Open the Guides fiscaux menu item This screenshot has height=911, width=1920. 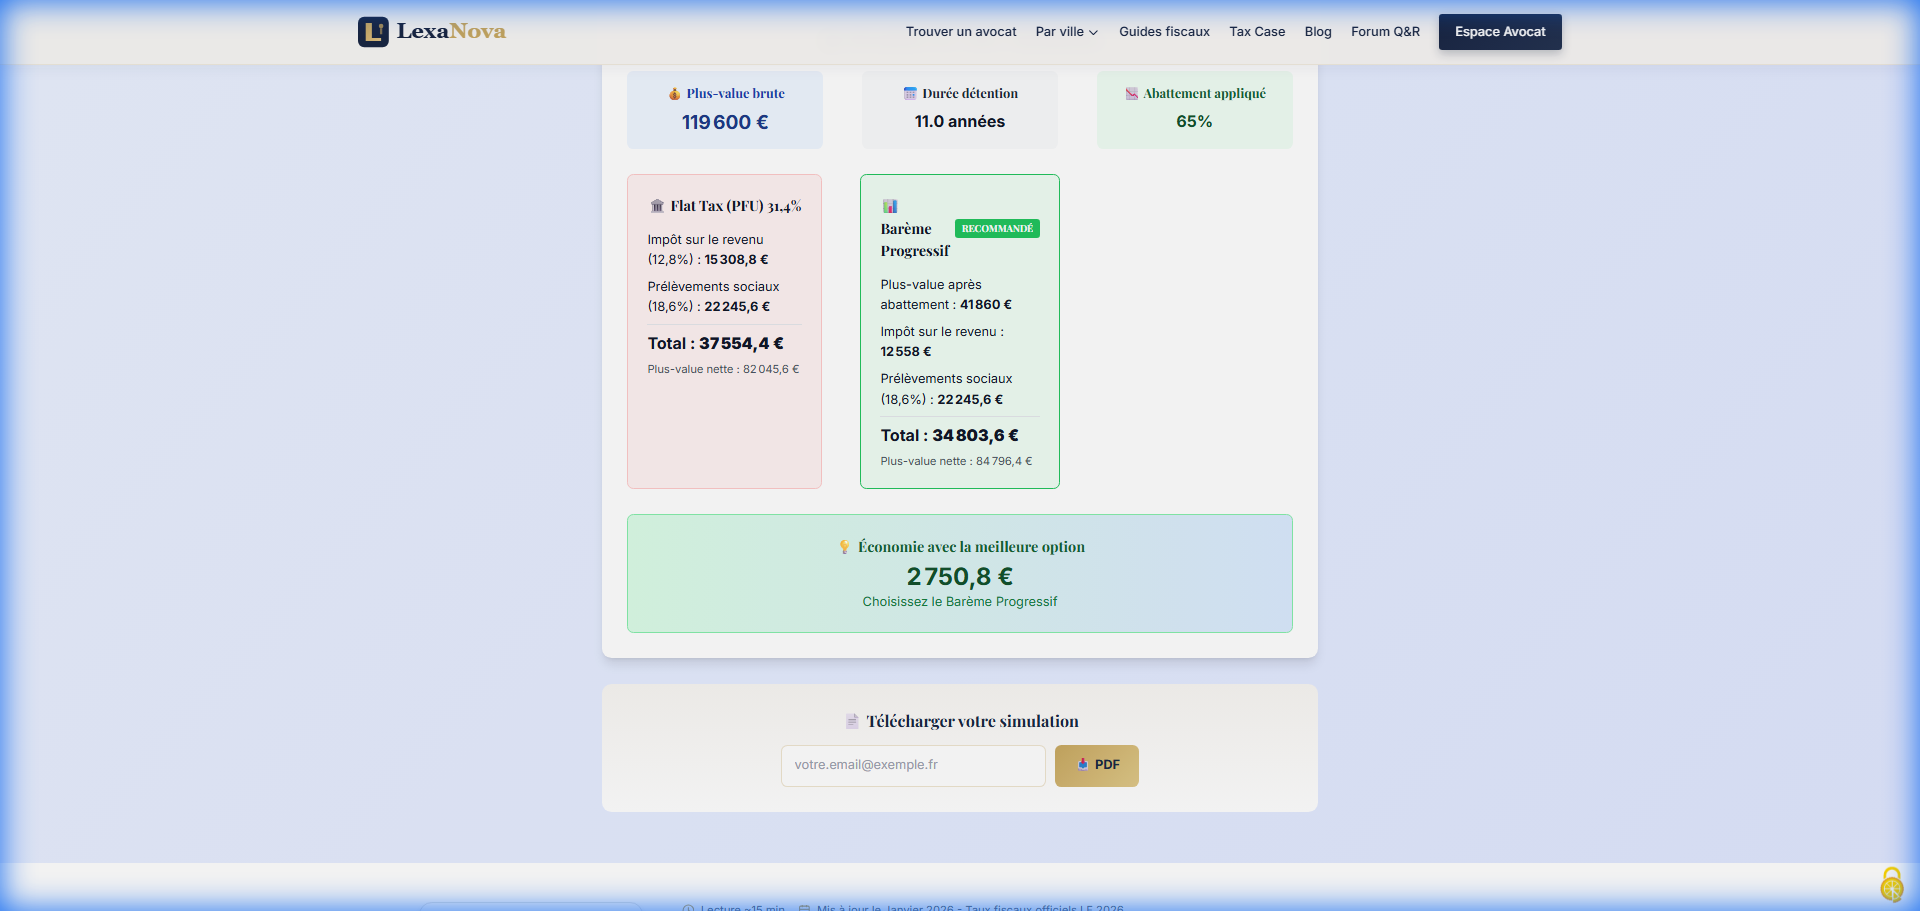pyautogui.click(x=1164, y=32)
